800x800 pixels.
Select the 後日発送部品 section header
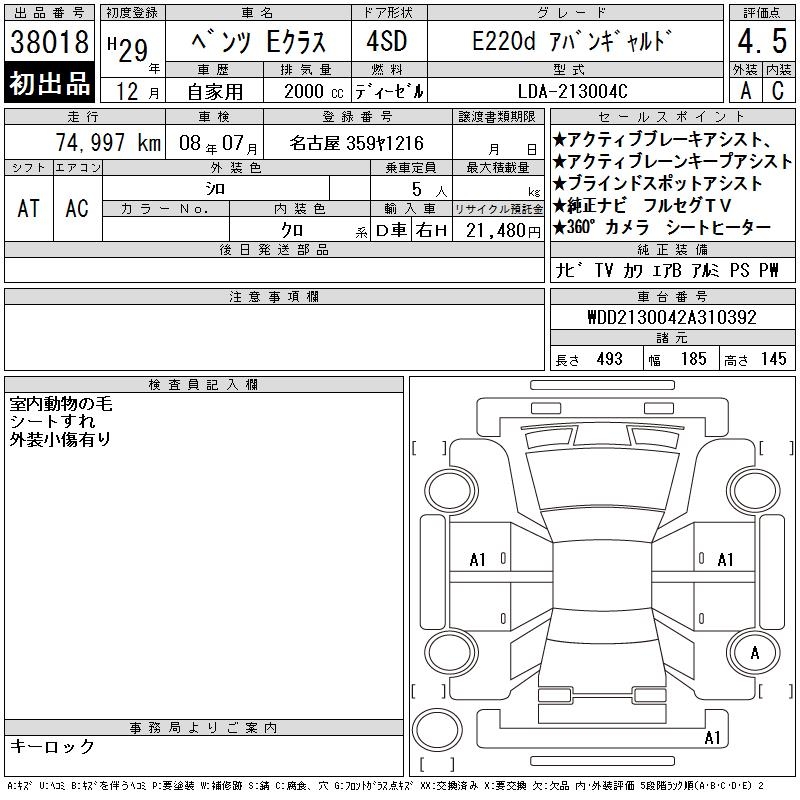coord(274,249)
